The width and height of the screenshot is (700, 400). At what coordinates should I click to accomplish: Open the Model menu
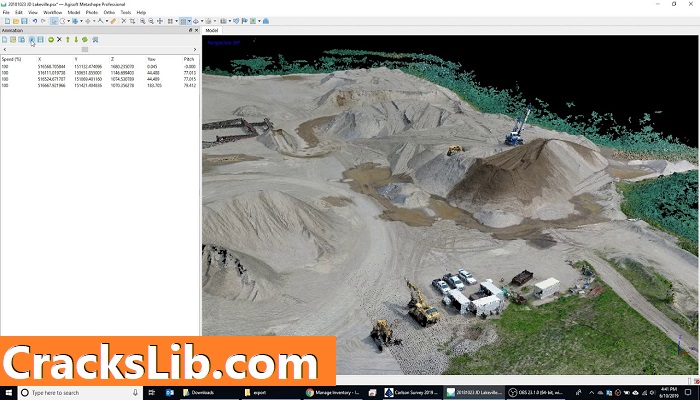(x=74, y=12)
